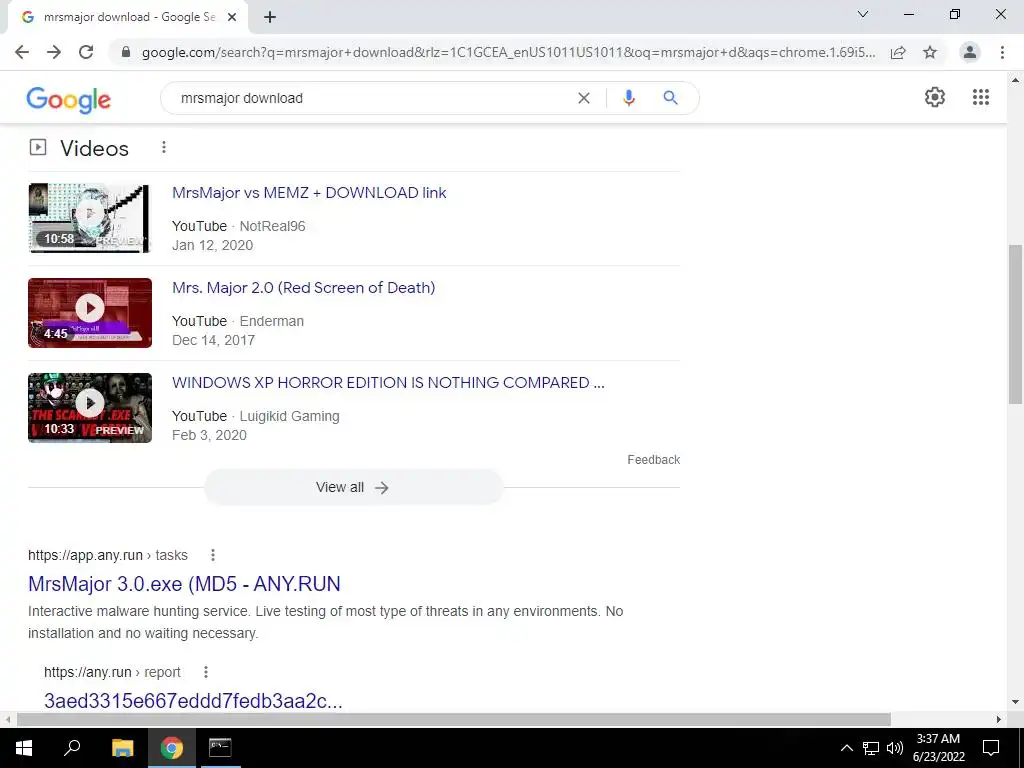1024x768 pixels.
Task: Open options for the any.run report result
Action: (x=206, y=672)
